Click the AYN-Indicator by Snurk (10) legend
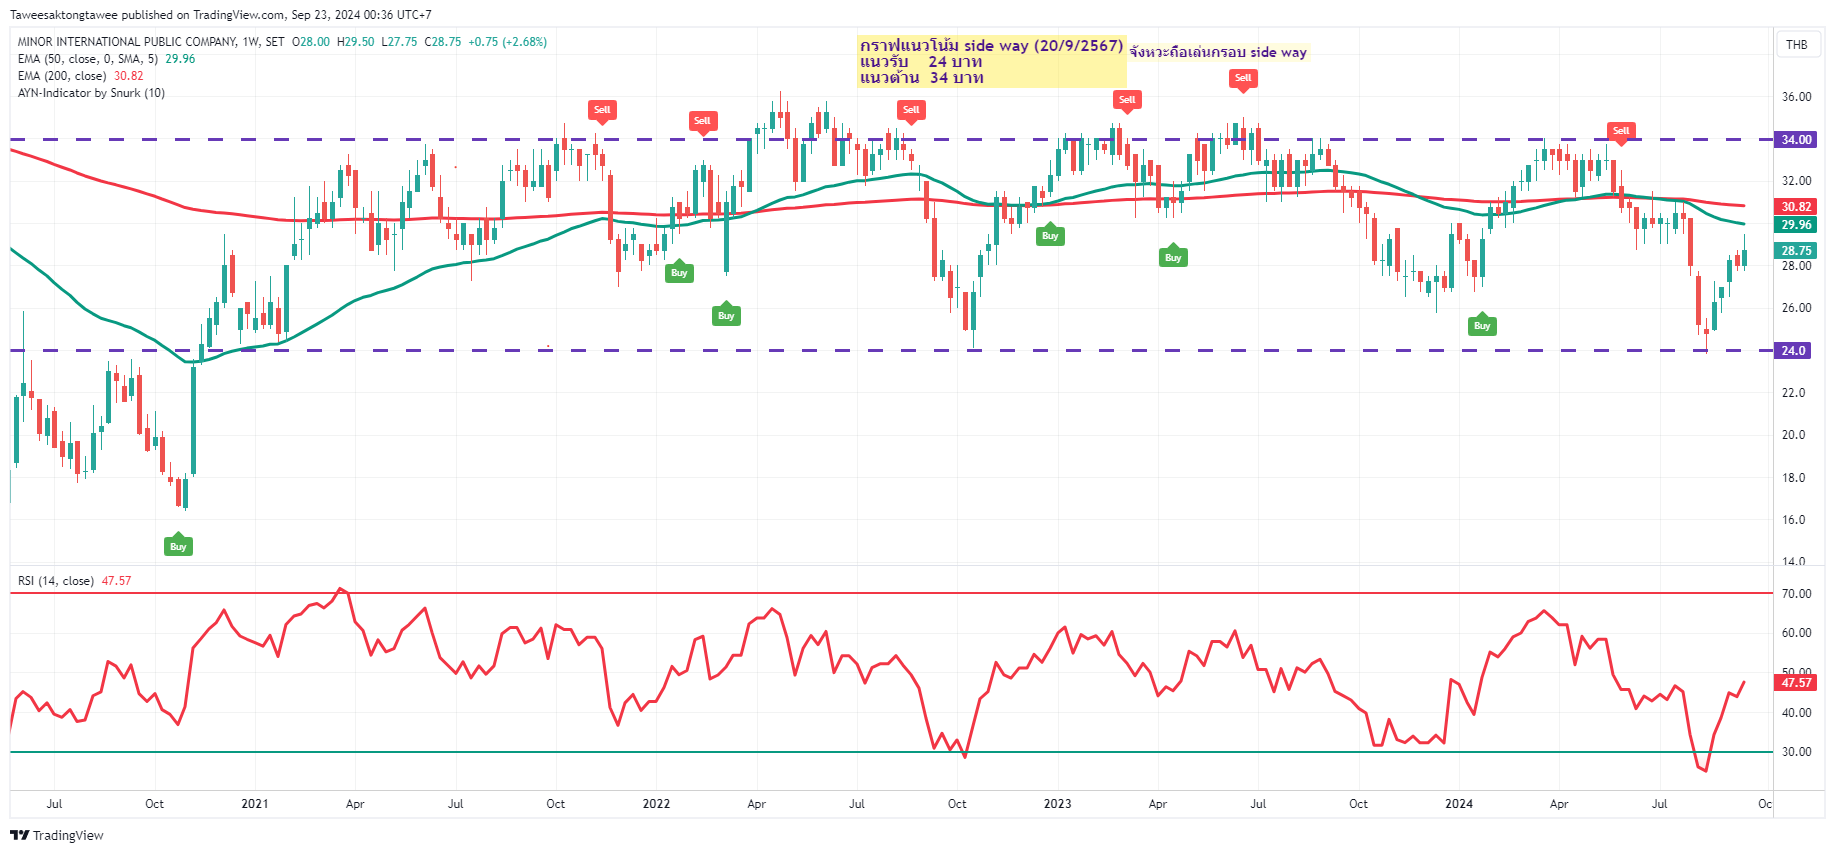 point(91,93)
